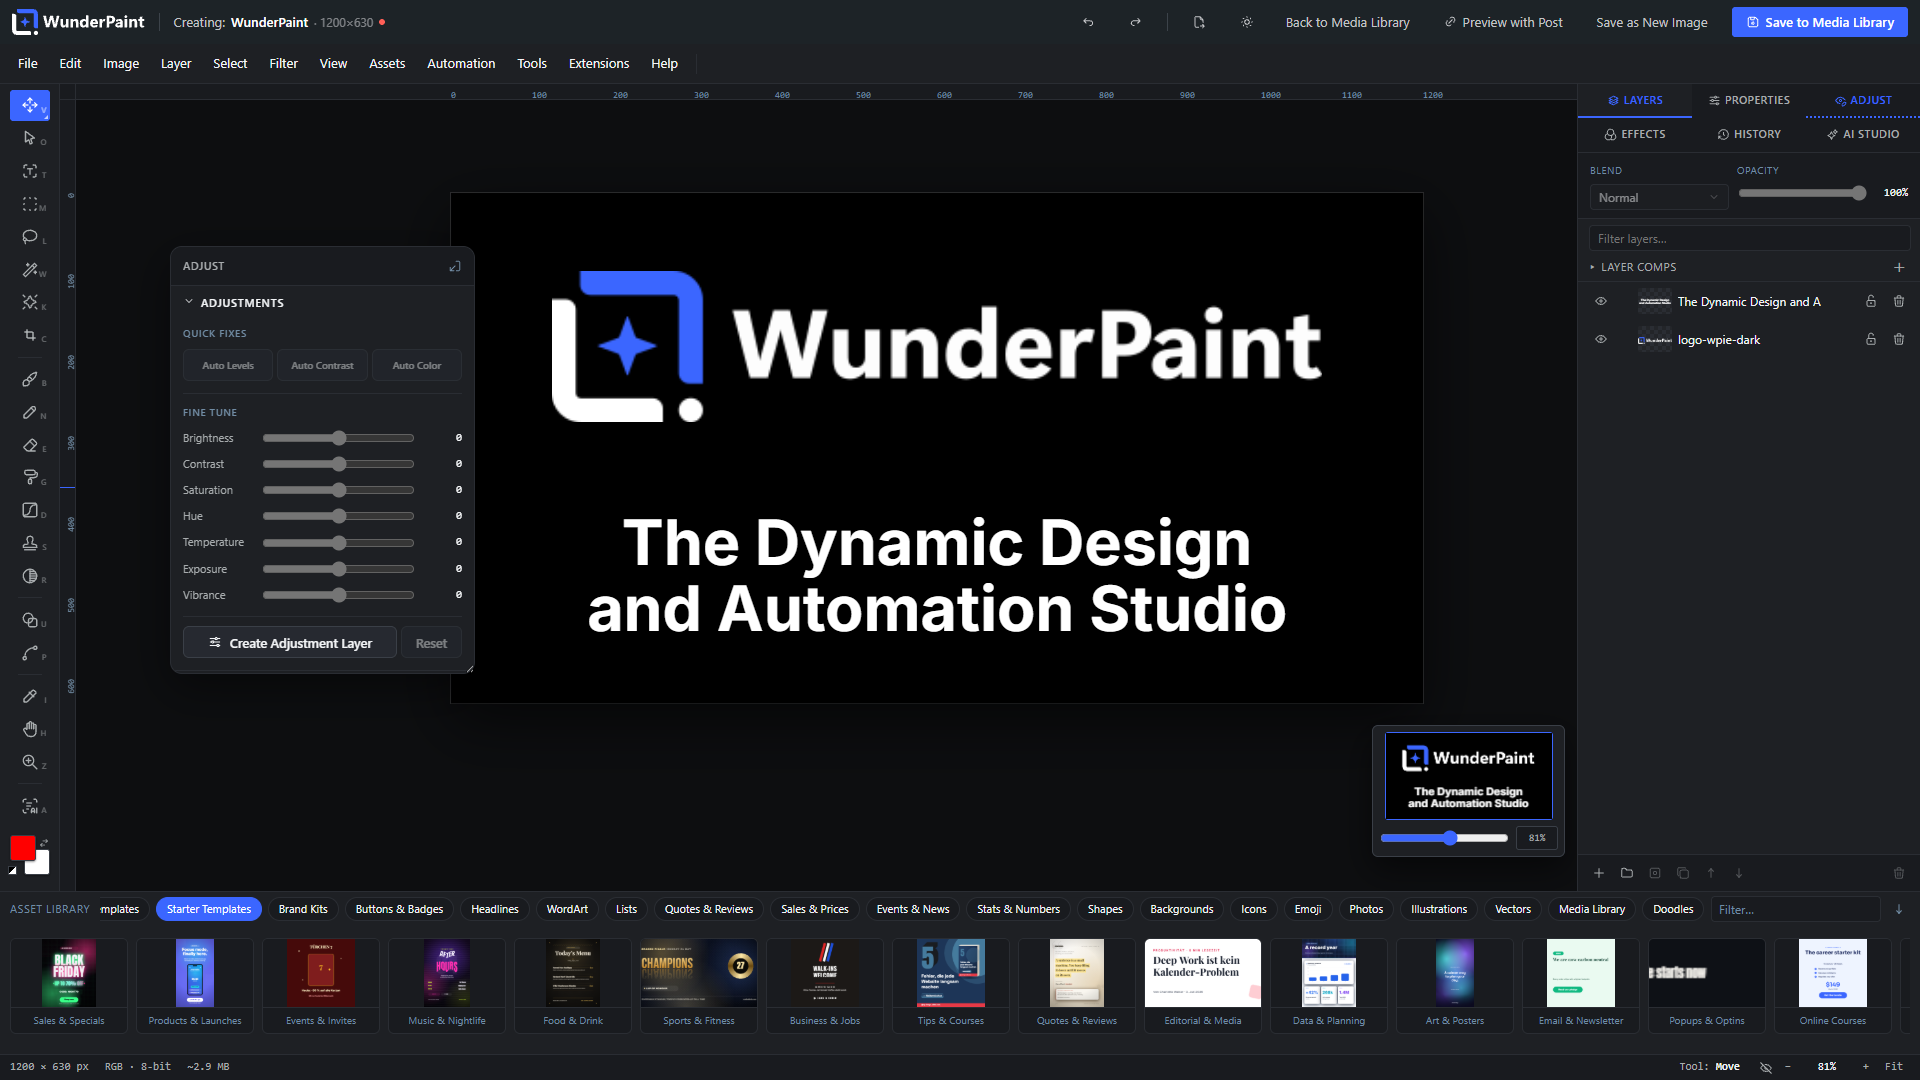Select the Pen path tool
Image resolution: width=1920 pixels, height=1080 pixels.
coord(30,654)
